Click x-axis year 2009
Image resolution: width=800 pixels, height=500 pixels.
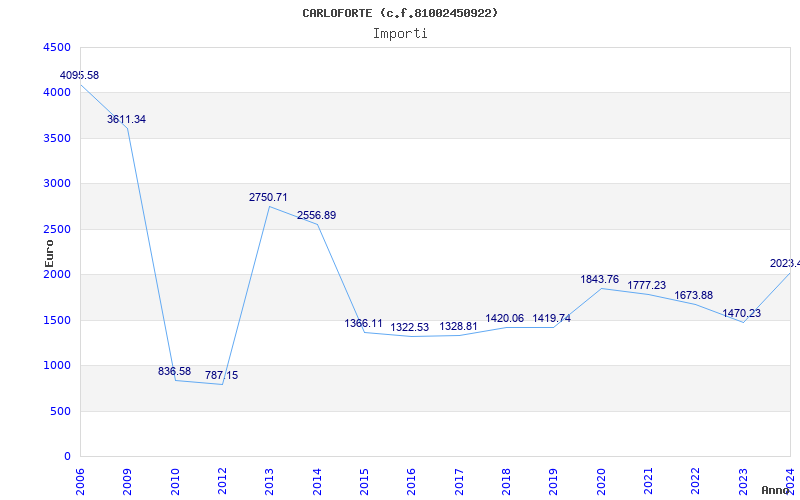pyautogui.click(x=127, y=482)
